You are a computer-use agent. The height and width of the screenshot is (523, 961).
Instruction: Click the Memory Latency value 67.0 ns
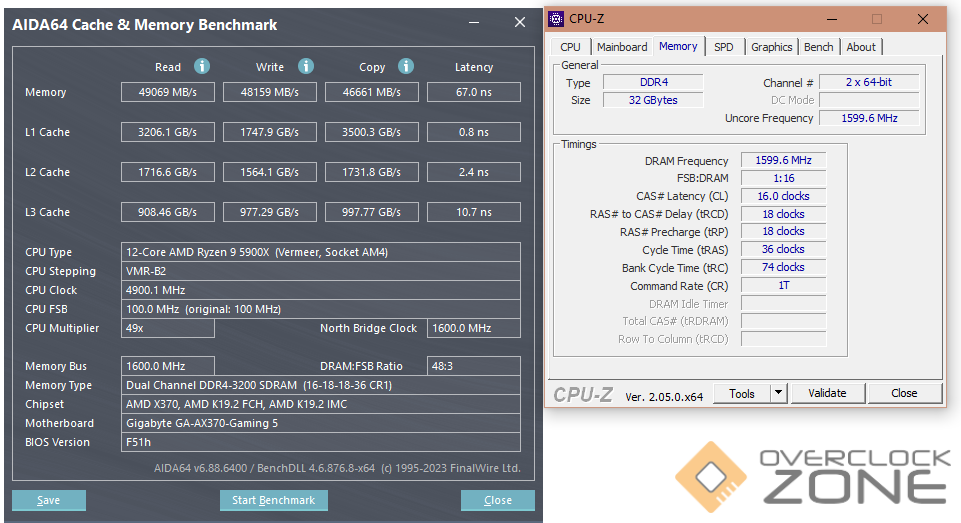474,92
